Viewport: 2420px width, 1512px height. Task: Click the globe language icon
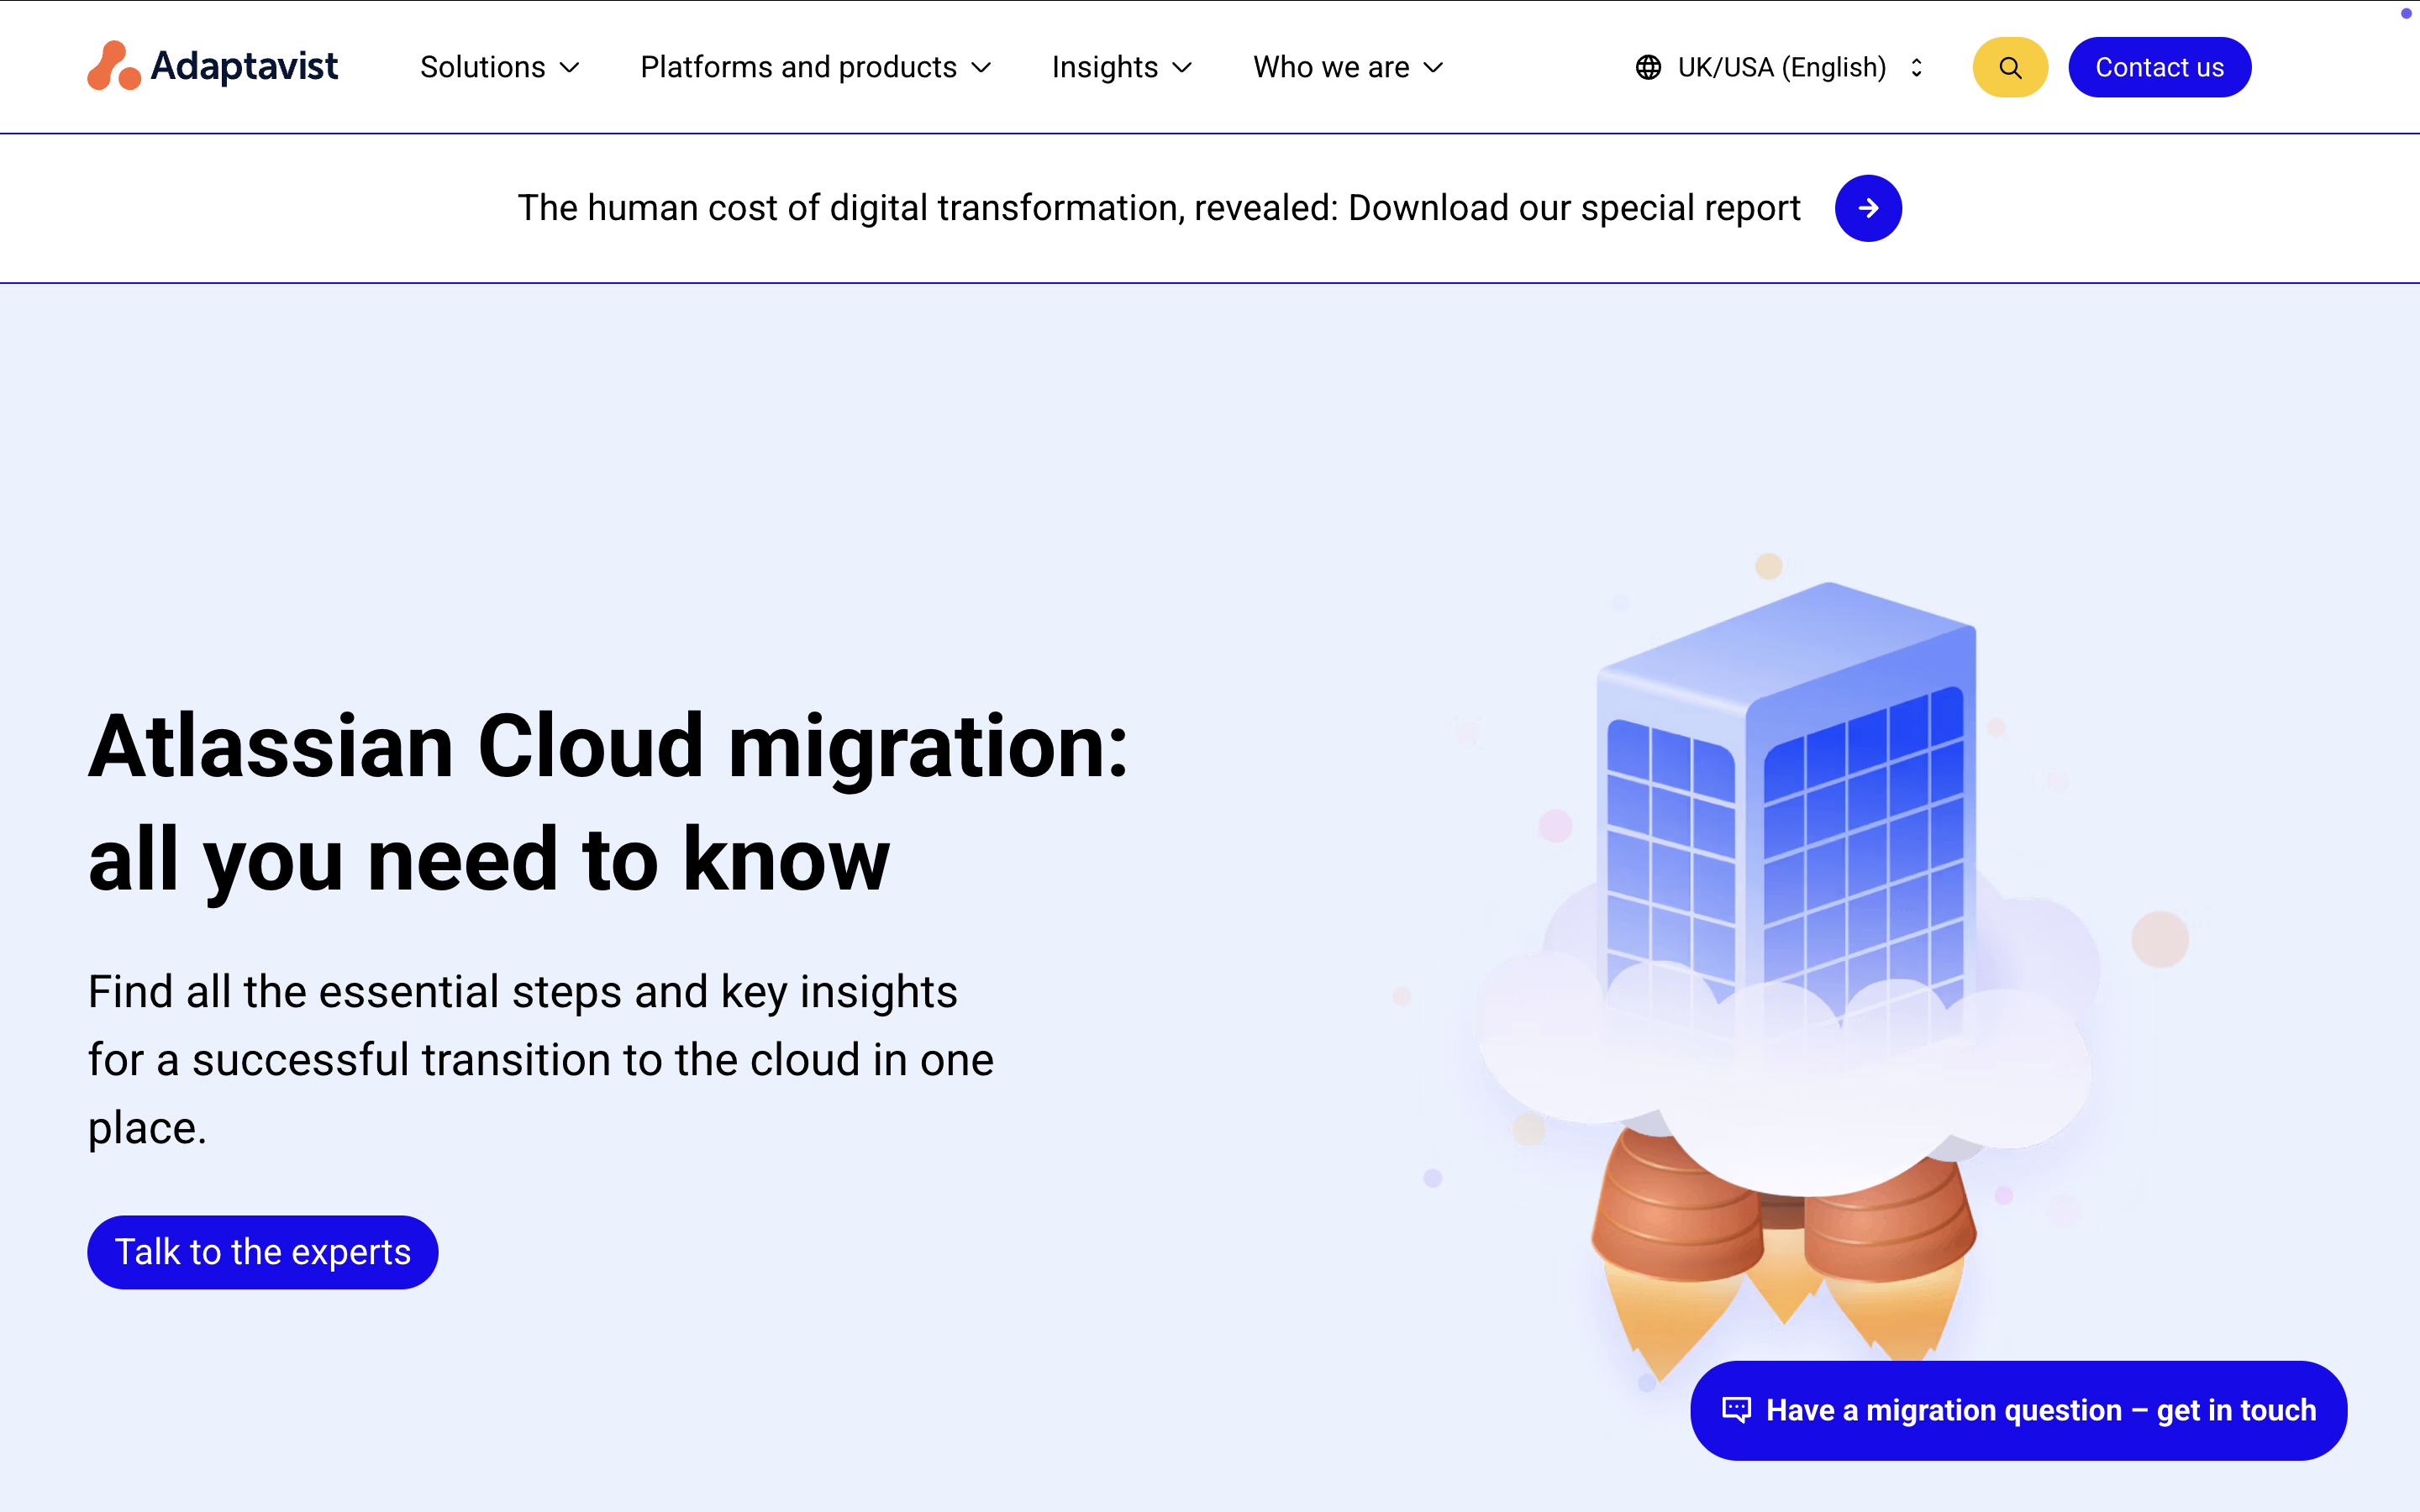tap(1648, 67)
